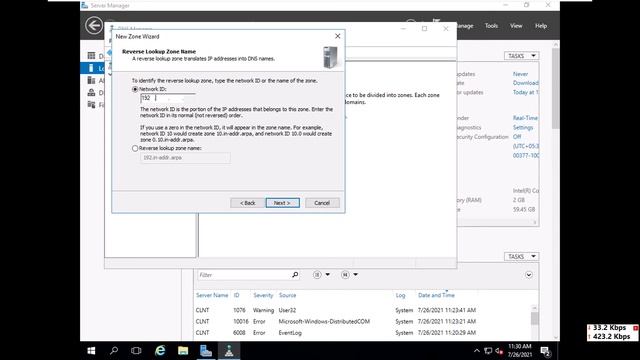The height and width of the screenshot is (360, 640).
Task: Click the reverse lookup zone name field
Action: tap(185, 158)
